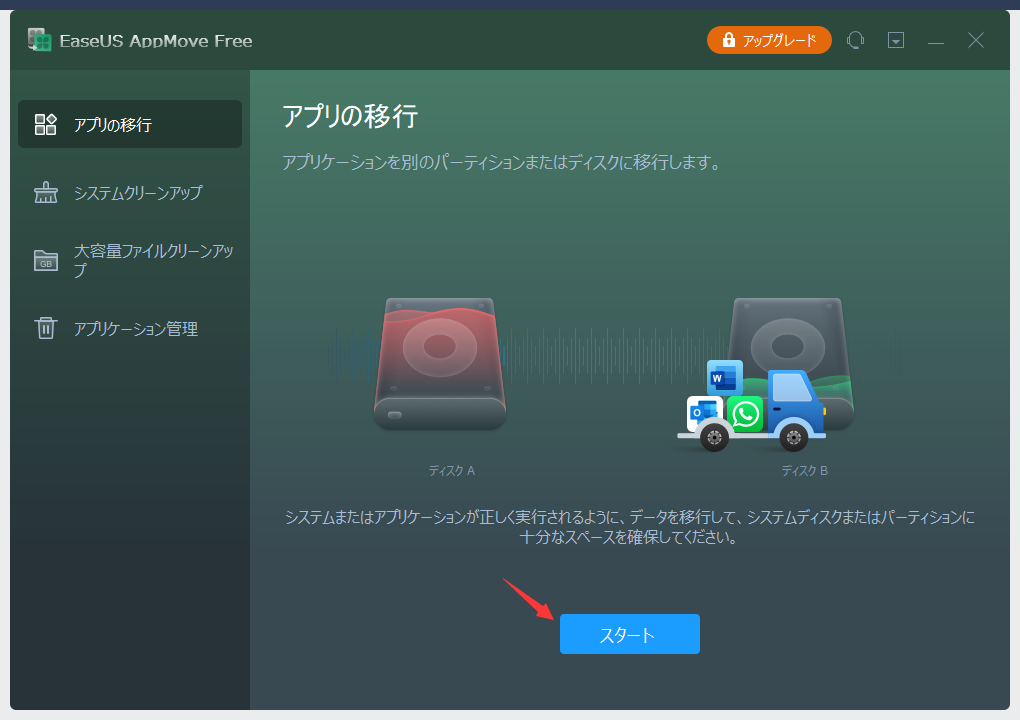Click the Word icon on the truck
The image size is (1020, 720).
(723, 378)
